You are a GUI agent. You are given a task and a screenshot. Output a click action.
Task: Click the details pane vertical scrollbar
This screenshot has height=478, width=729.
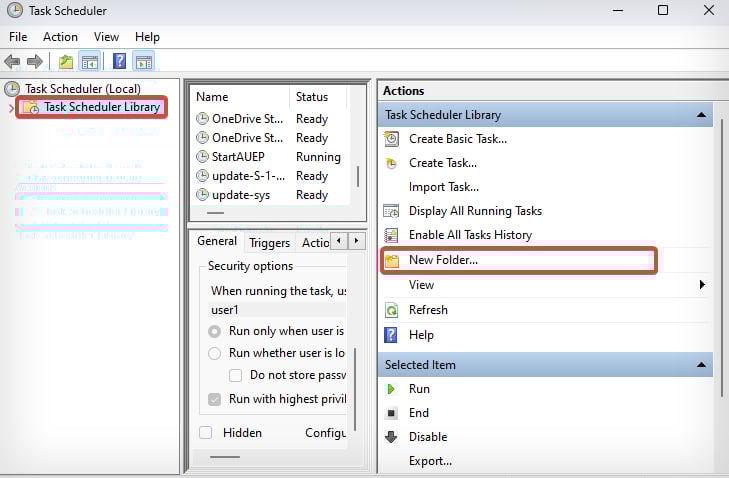[355, 390]
